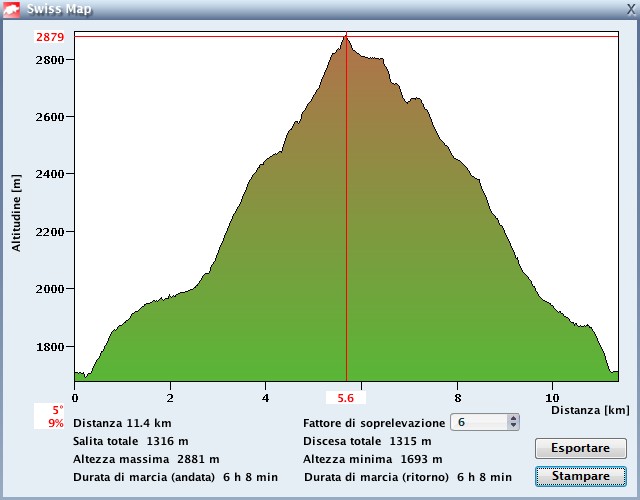Click the Stampare button
Image resolution: width=640 pixels, height=500 pixels.
581,476
